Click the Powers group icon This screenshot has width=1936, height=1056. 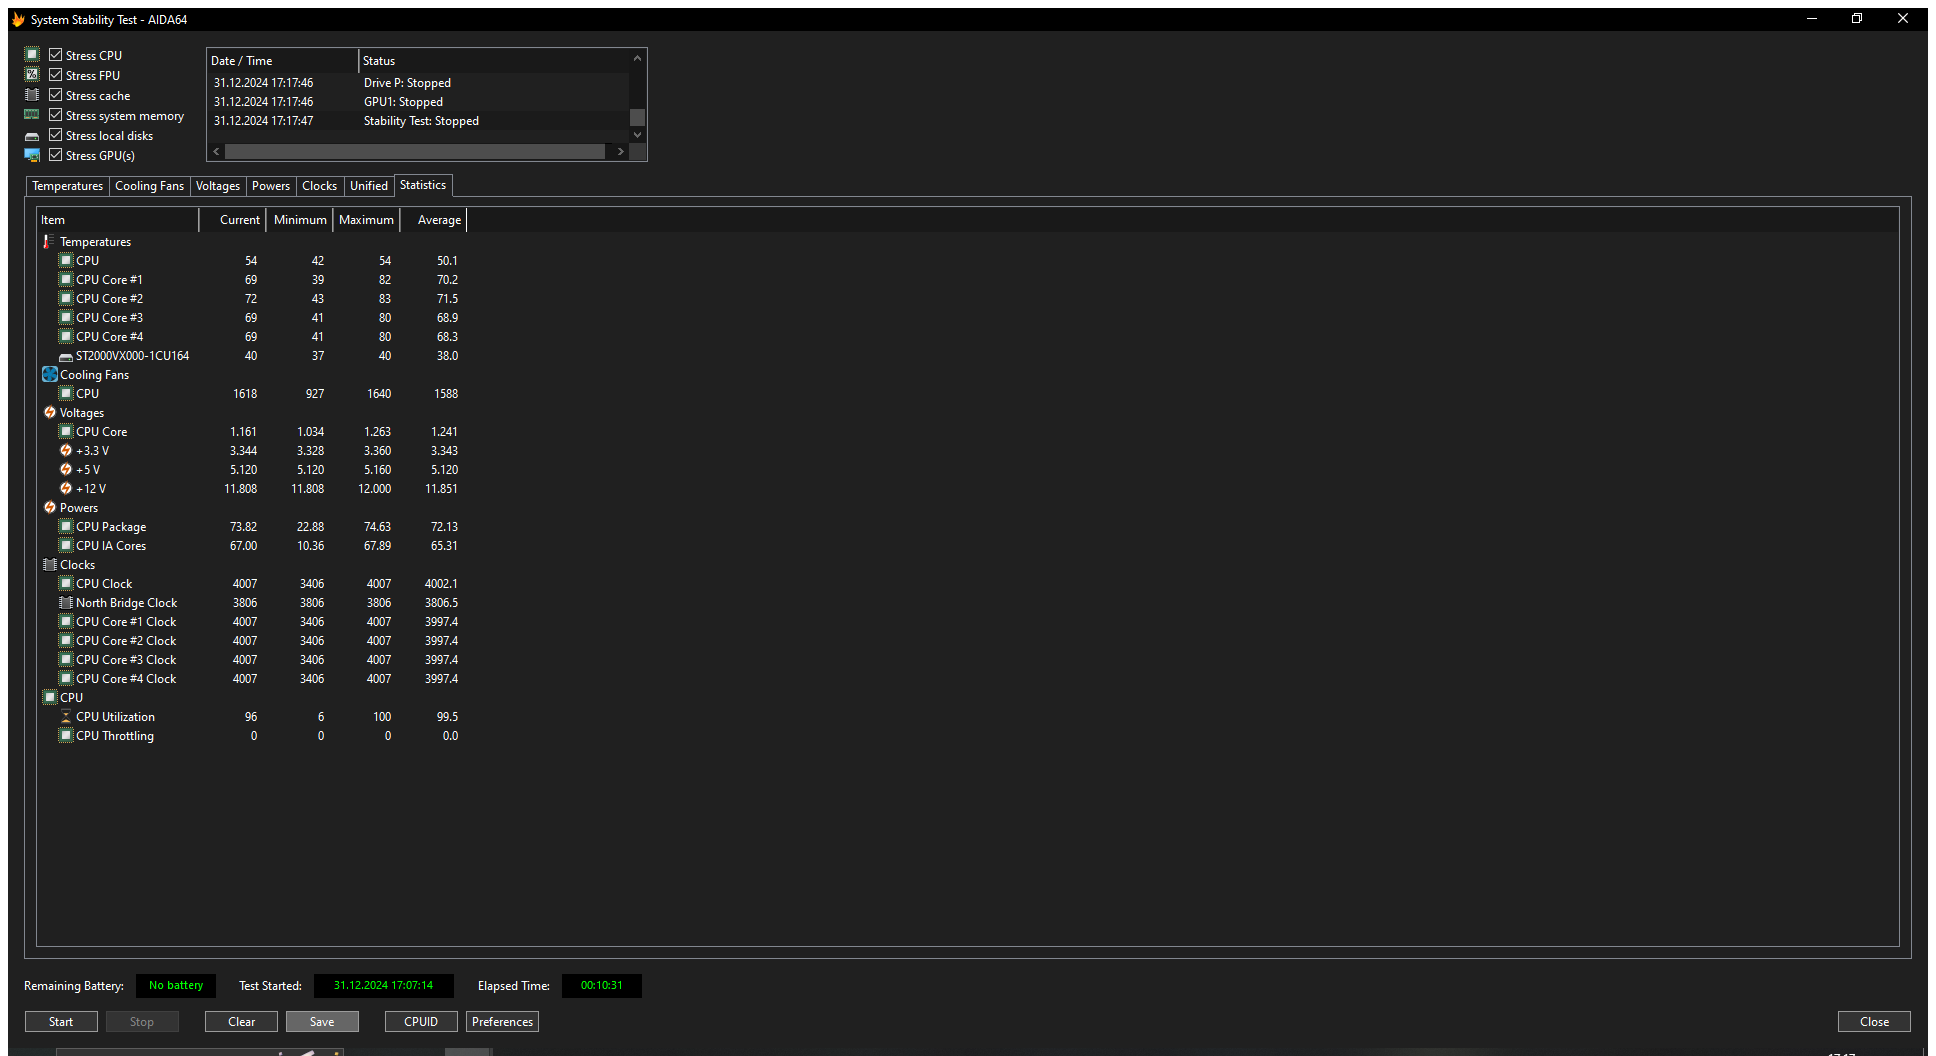(x=50, y=507)
